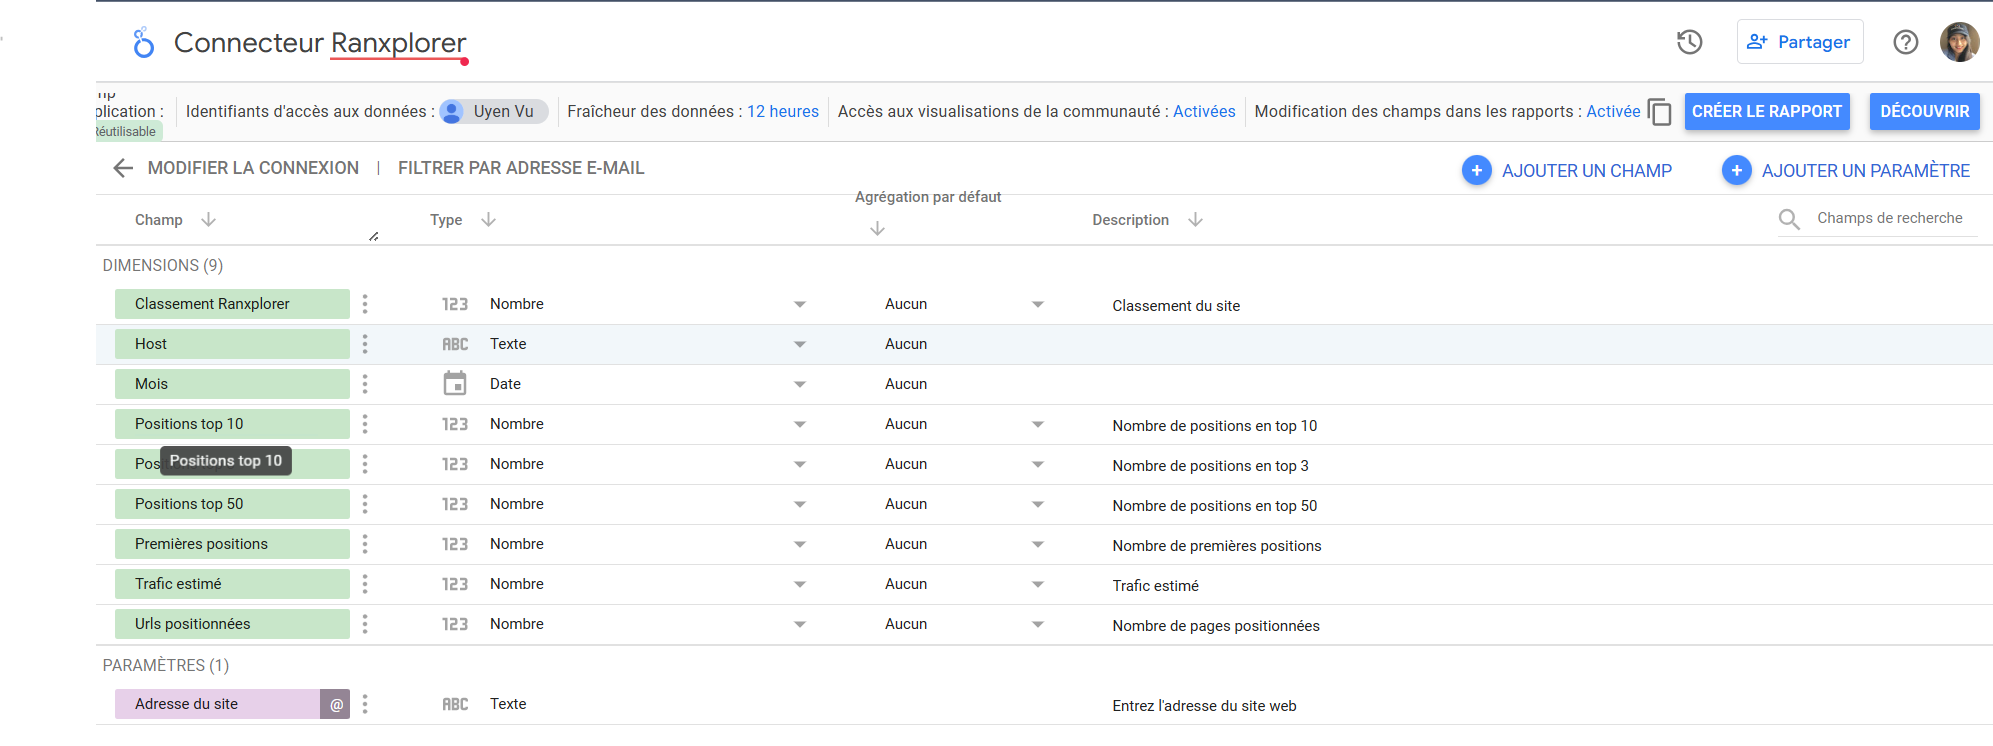Viewport: 1993px width, 746px height.
Task: Focus the Champs de recherche search field
Action: (1890, 219)
